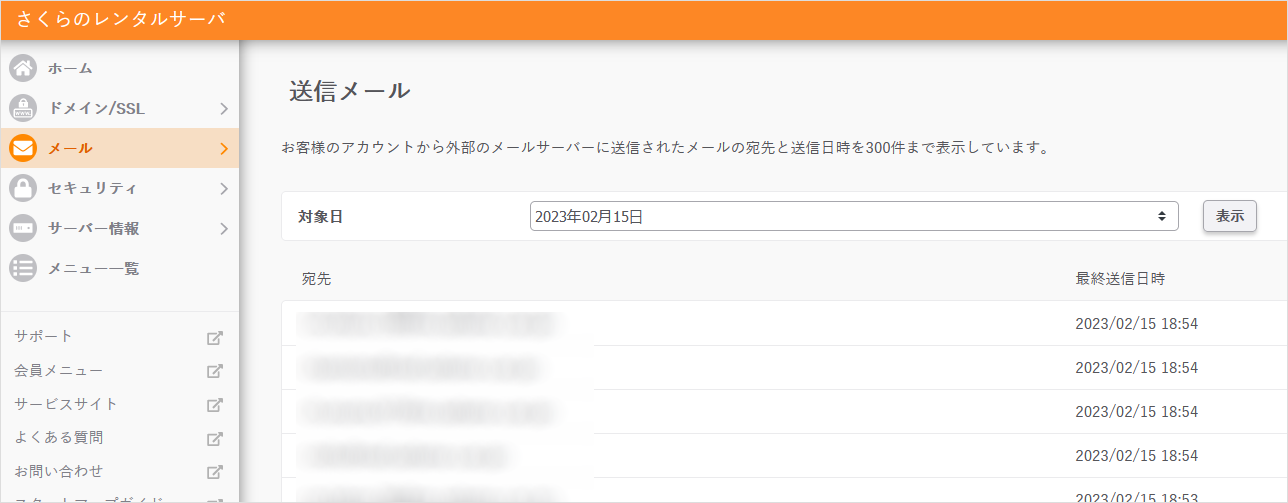The image size is (1288, 503).
Task: Open external link icon beside 会員メニュー
Action: [x=214, y=371]
